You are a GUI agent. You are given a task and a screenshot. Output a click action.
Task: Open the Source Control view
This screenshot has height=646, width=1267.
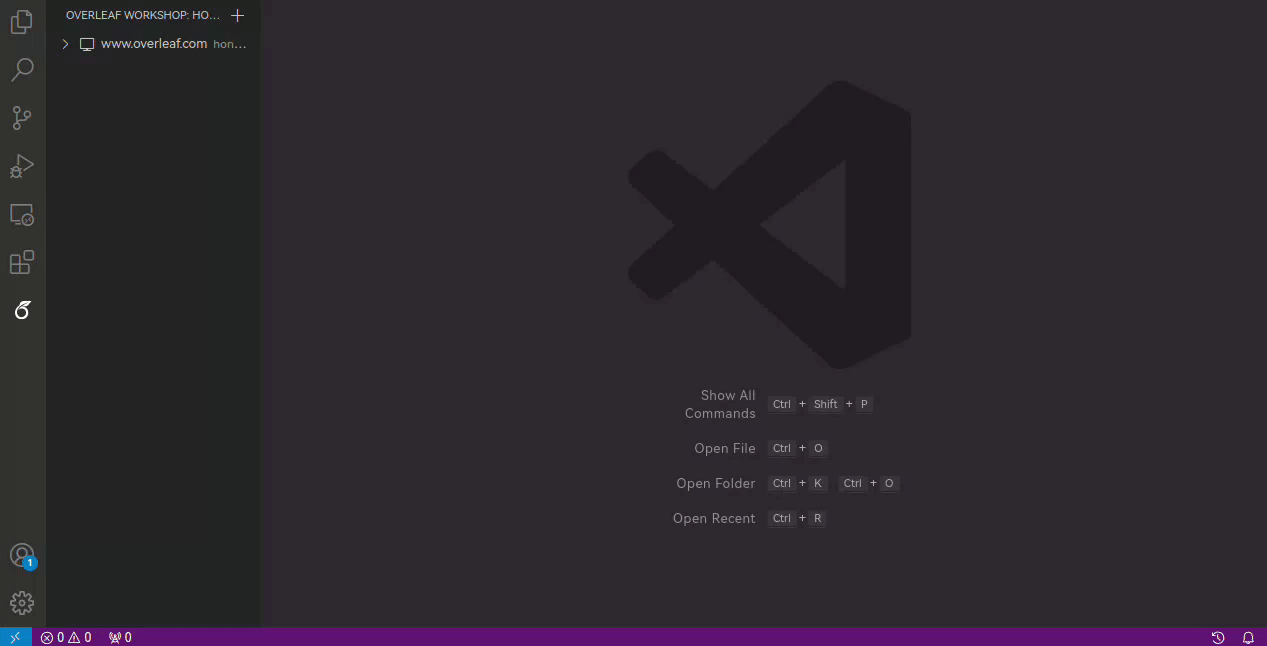click(x=22, y=118)
